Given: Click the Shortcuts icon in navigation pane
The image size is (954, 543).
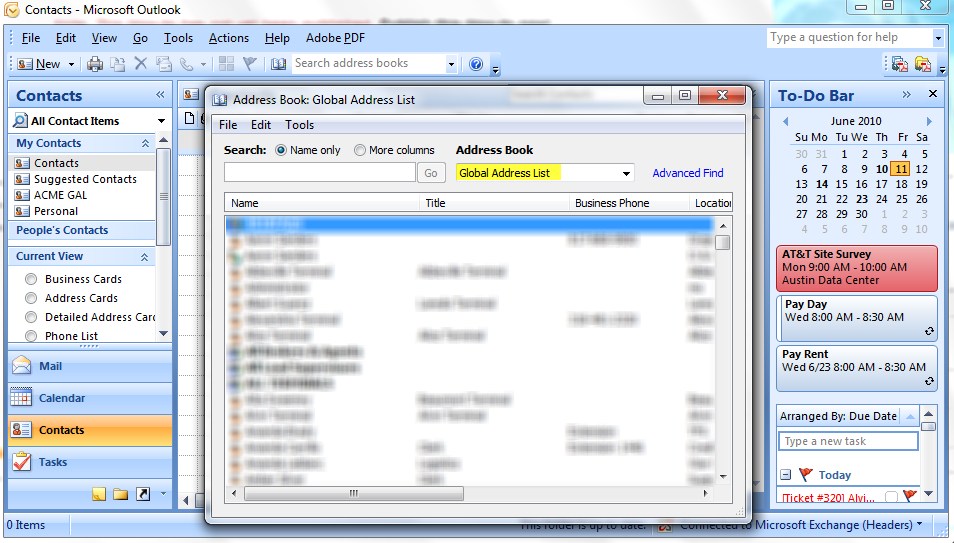Looking at the screenshot, I should tap(143, 494).
